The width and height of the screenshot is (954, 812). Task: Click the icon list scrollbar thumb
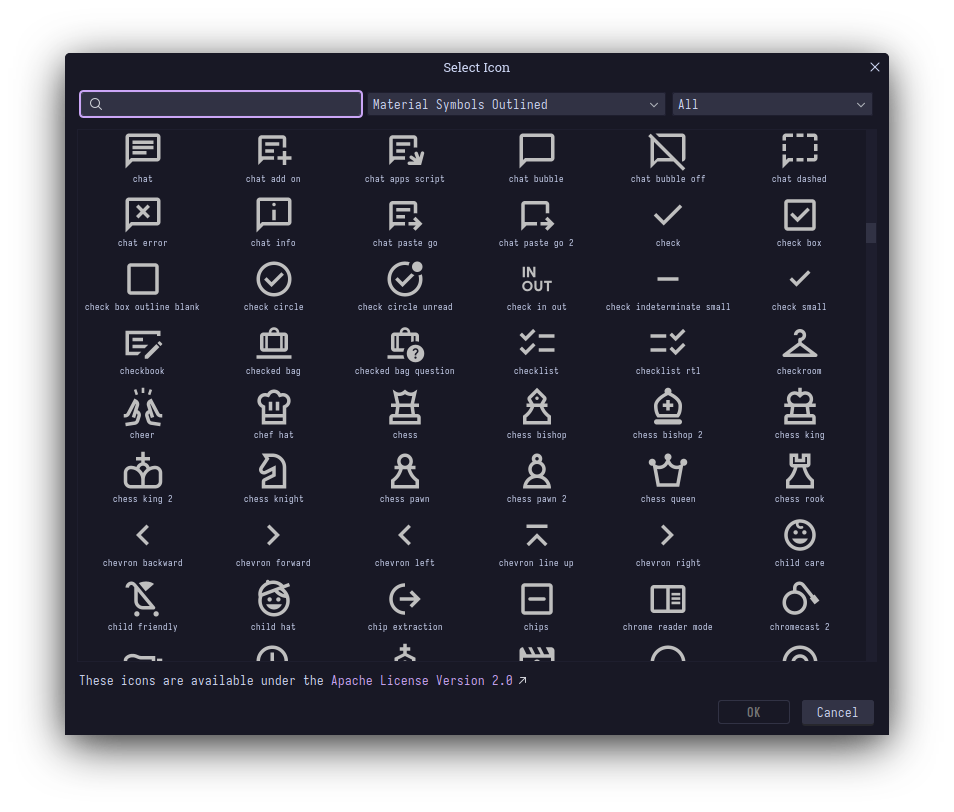tap(871, 233)
